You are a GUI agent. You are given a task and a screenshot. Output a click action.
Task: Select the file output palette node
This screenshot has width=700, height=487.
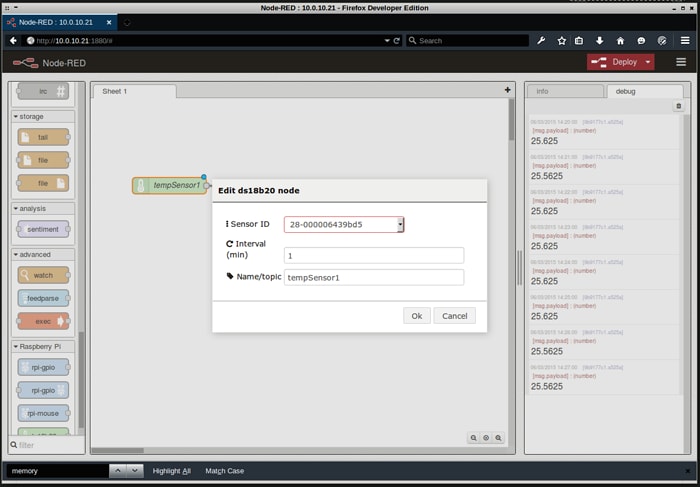[43, 183]
